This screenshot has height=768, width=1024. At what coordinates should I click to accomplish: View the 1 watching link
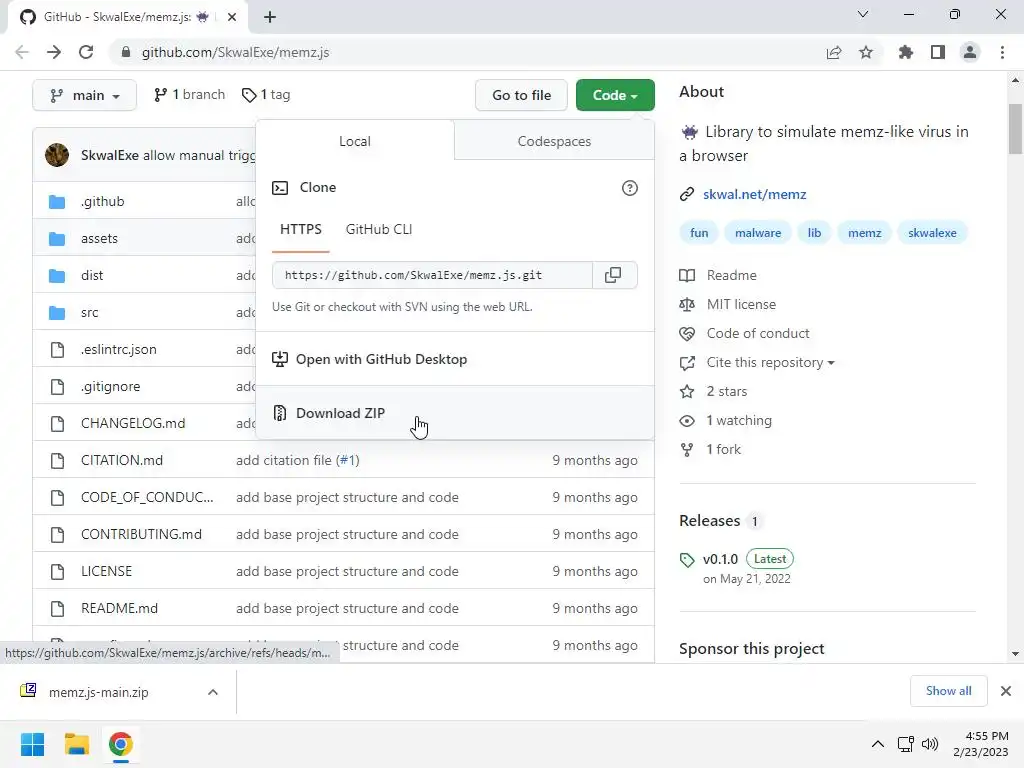[x=739, y=421]
